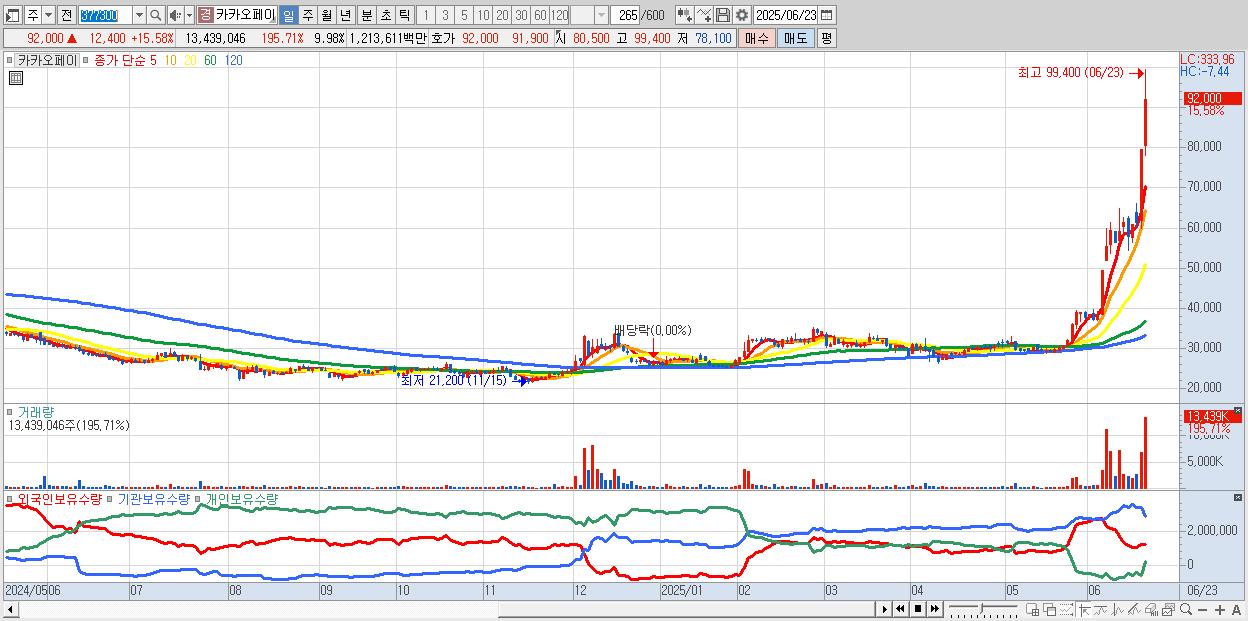Screen dimensions: 1248x621
Task: Select the 초 second chart period
Action: pos(385,15)
